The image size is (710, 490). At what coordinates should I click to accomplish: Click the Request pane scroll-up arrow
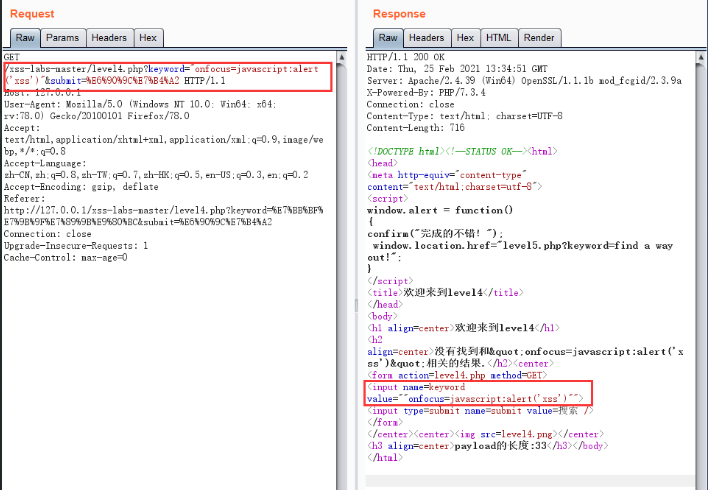coord(342,58)
